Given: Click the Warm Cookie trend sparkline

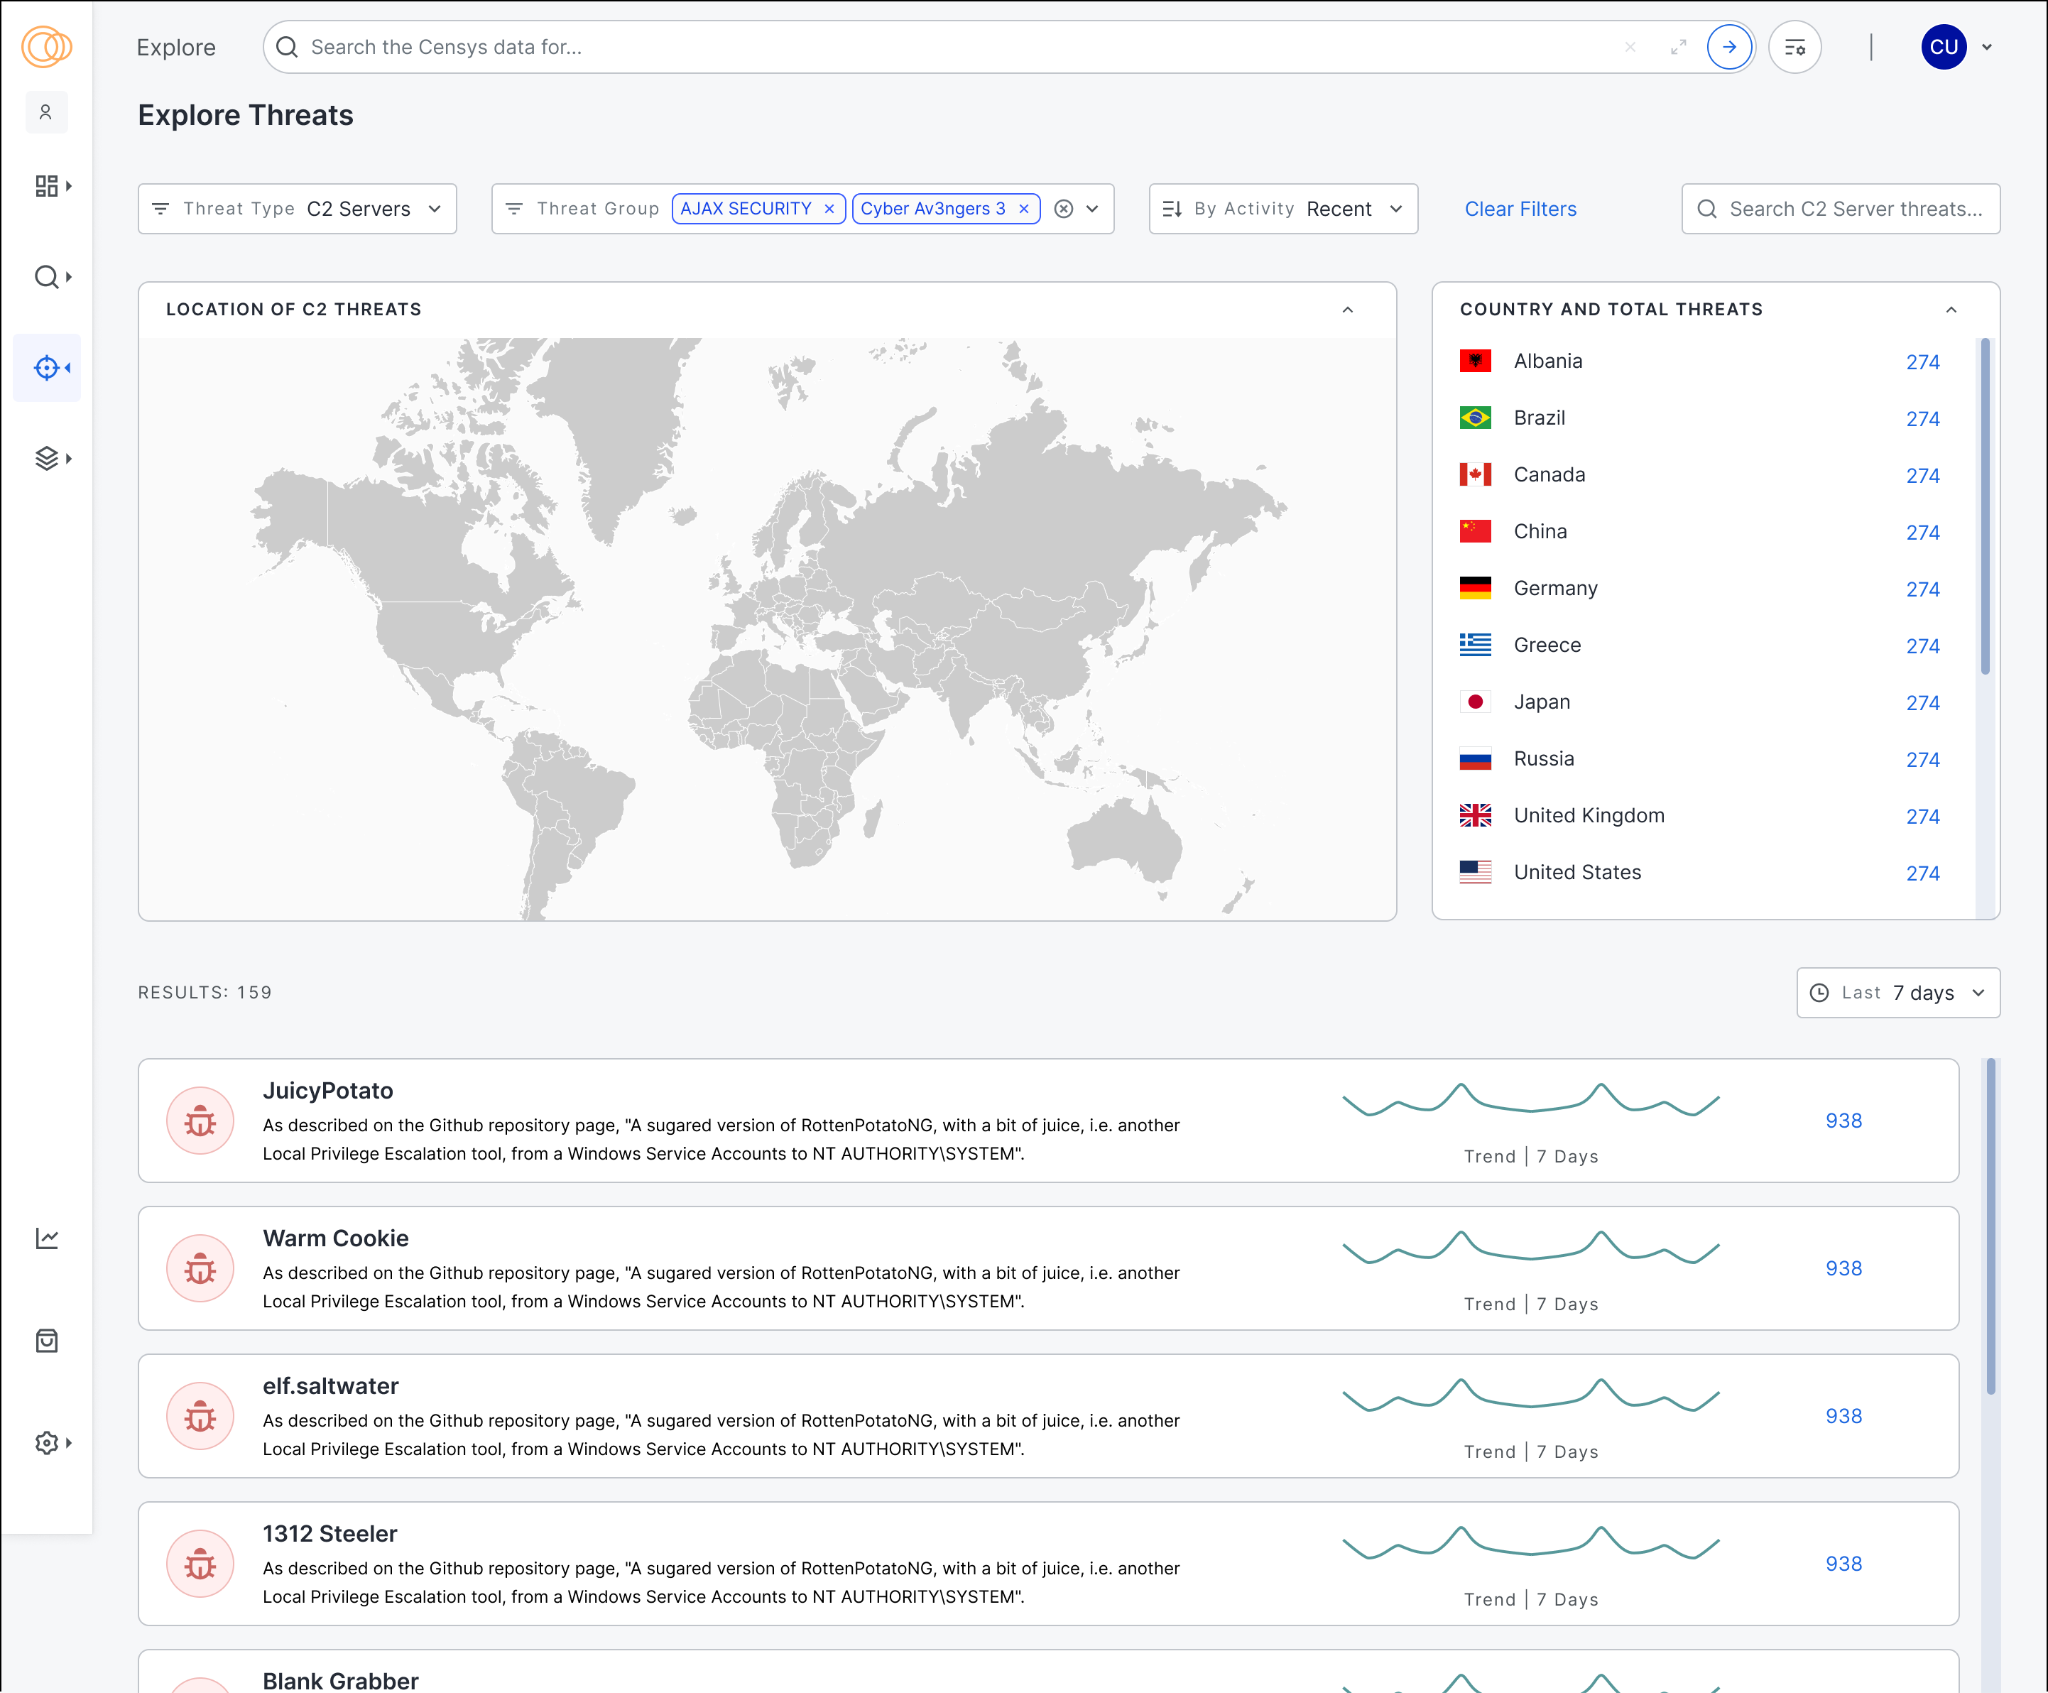Looking at the screenshot, I should pyautogui.click(x=1531, y=1248).
